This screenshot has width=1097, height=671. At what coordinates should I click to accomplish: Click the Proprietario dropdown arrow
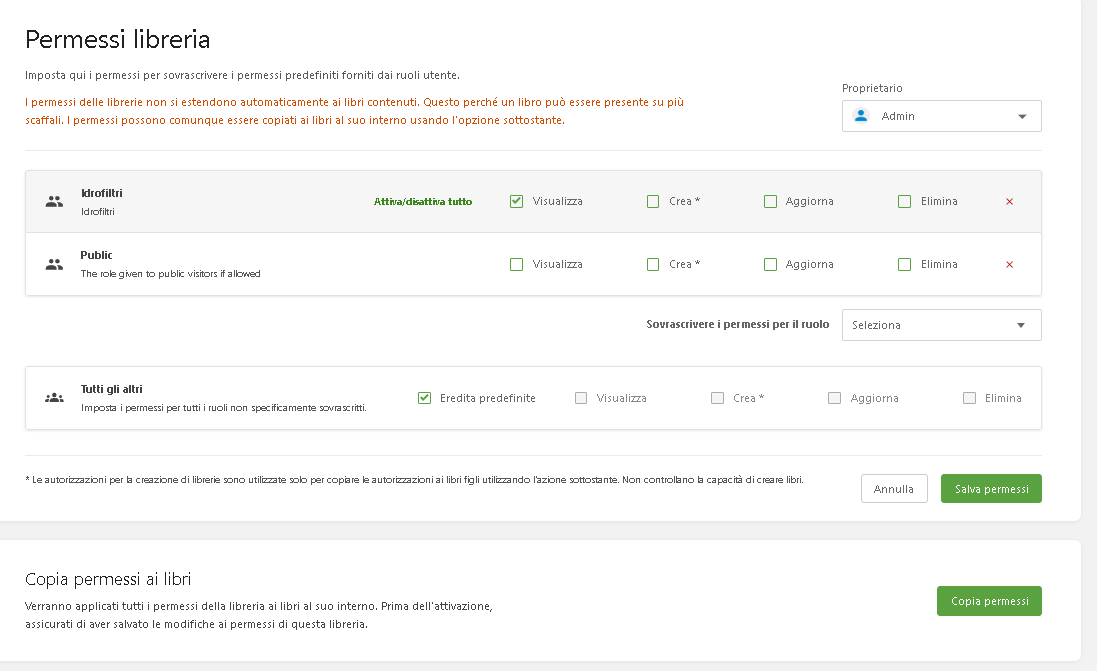click(1021, 116)
